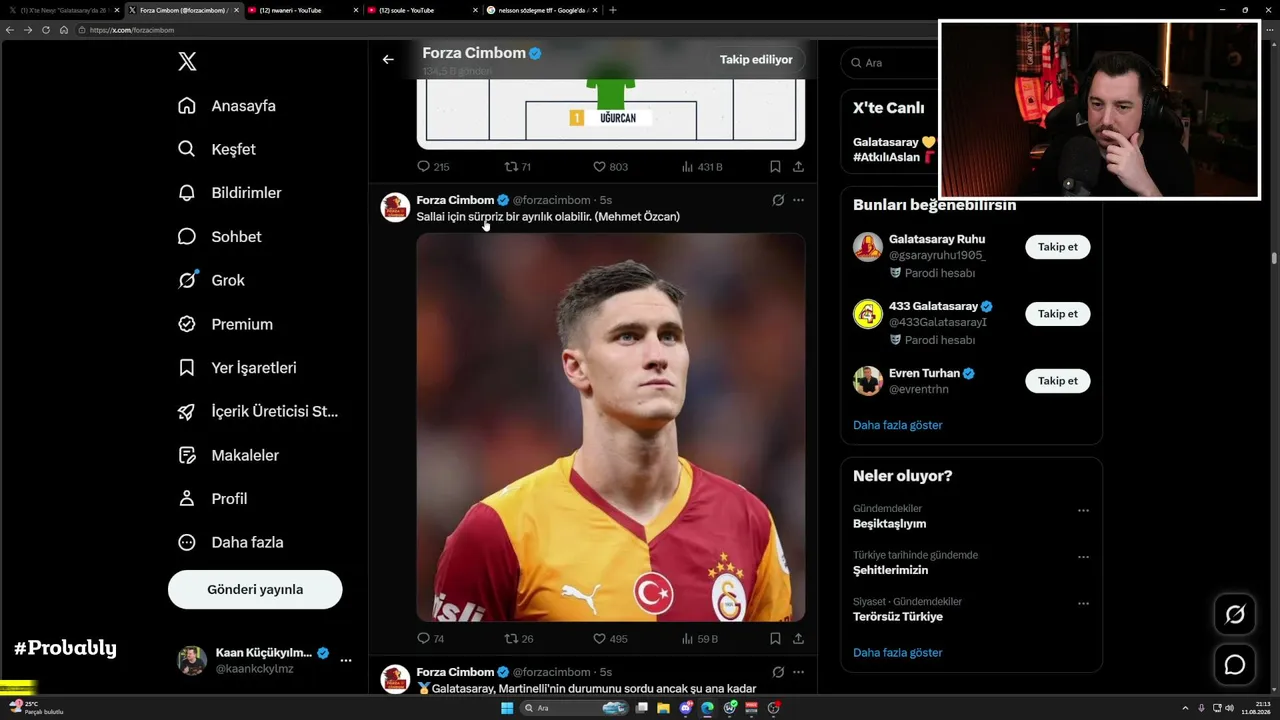The width and height of the screenshot is (1280, 720).
Task: Switch to the nelsson sözleşme tff Google tab
Action: (542, 10)
